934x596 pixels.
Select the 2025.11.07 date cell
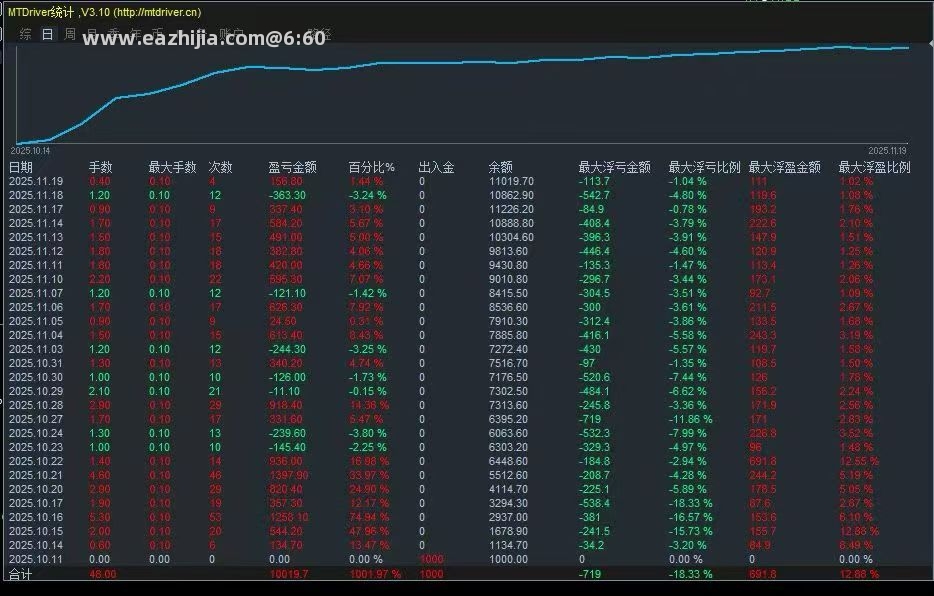[36, 293]
